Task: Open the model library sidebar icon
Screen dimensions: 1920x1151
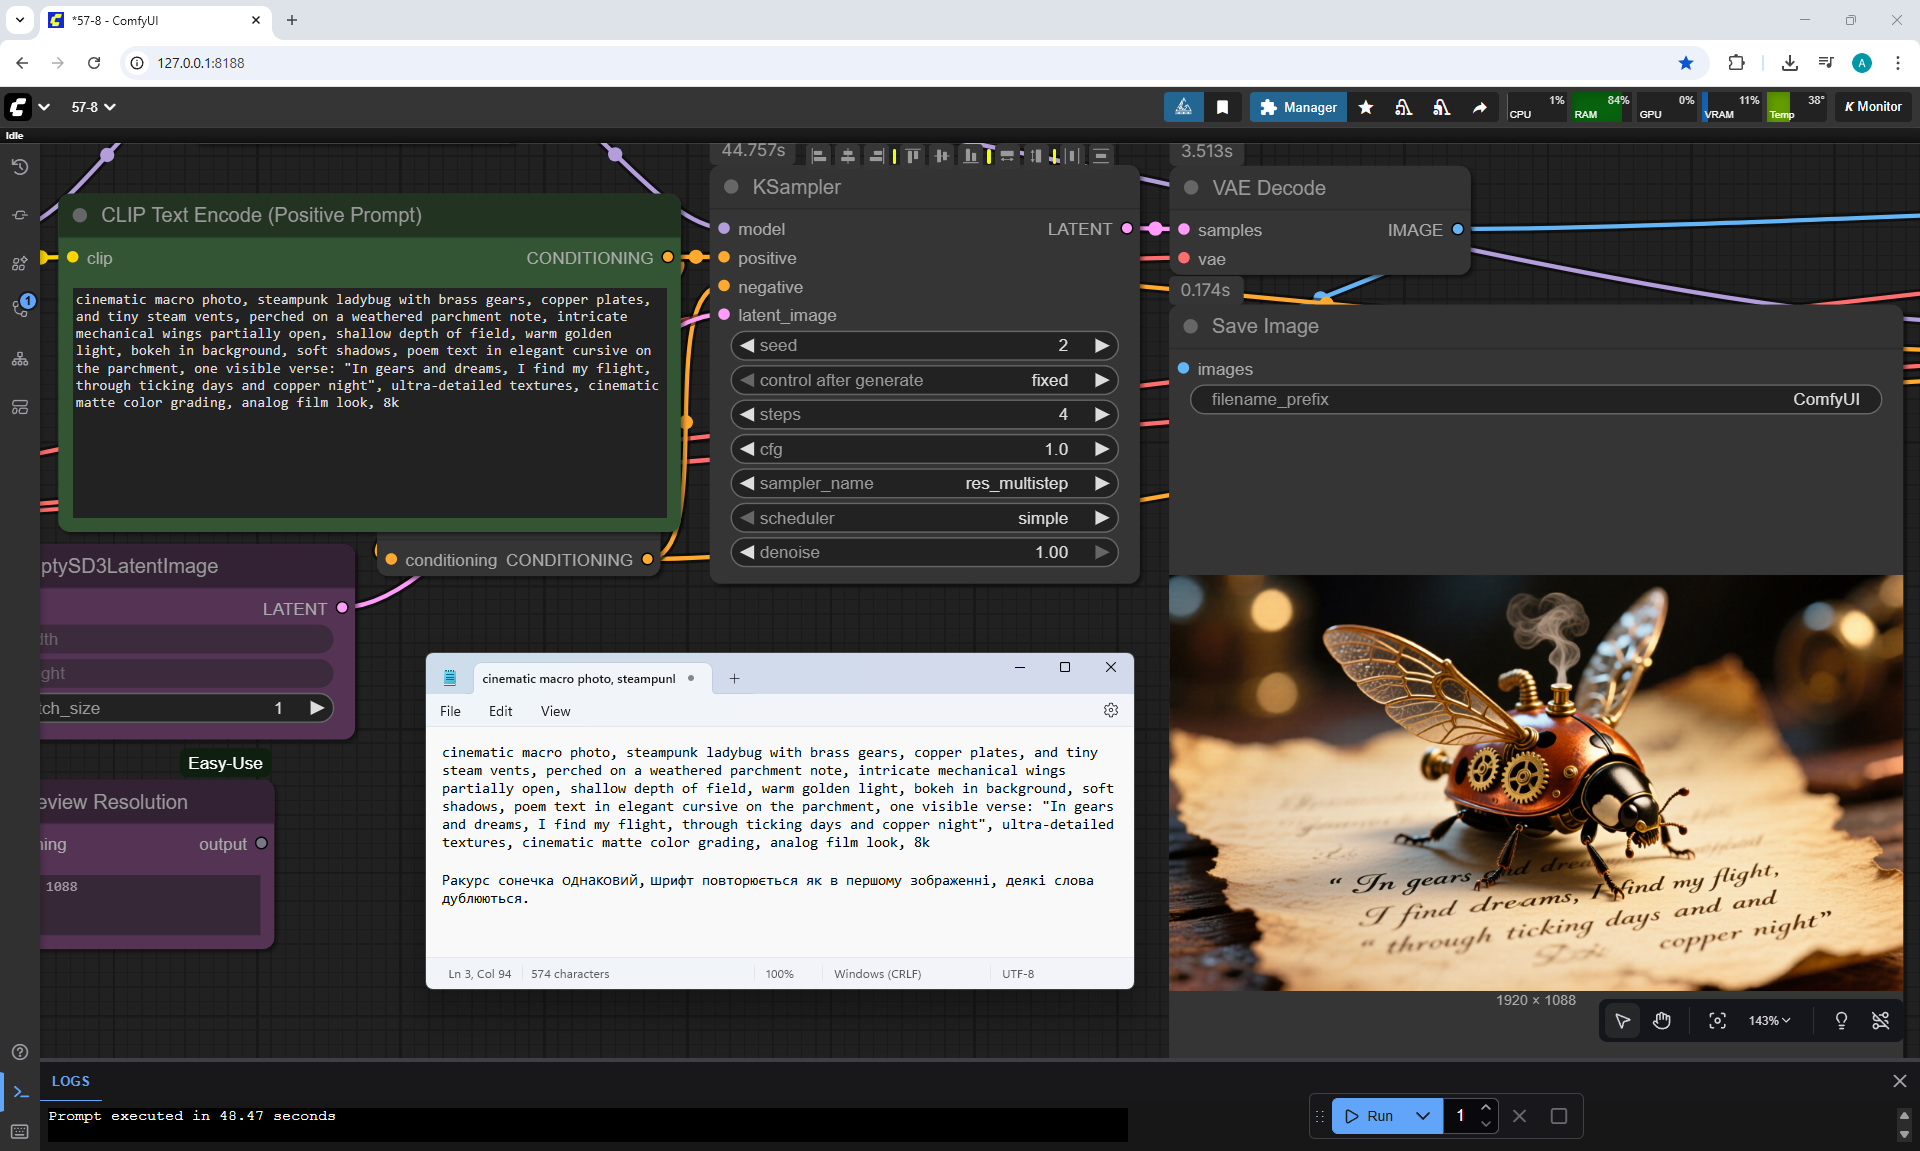Action: tap(20, 263)
